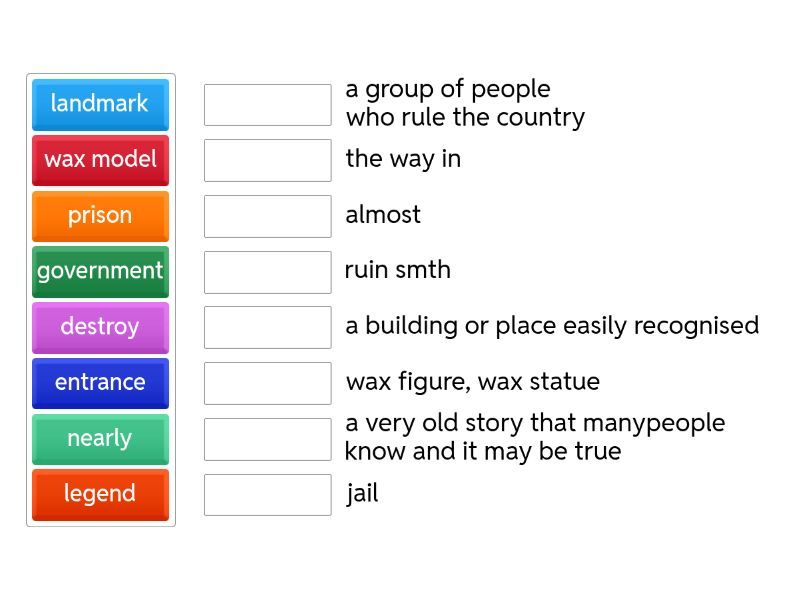Select the empty box next to 'the way in'
Image resolution: width=800 pixels, height=600 pixels.
pos(267,160)
